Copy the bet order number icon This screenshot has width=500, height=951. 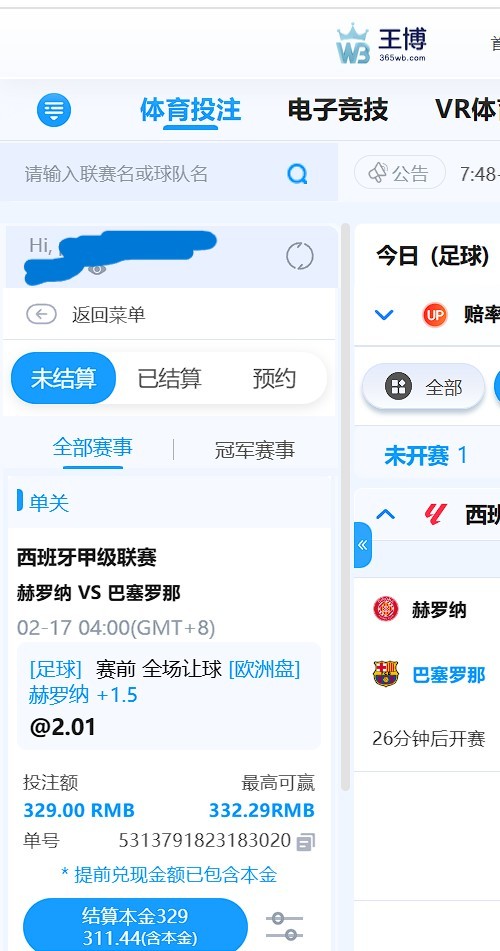(306, 841)
